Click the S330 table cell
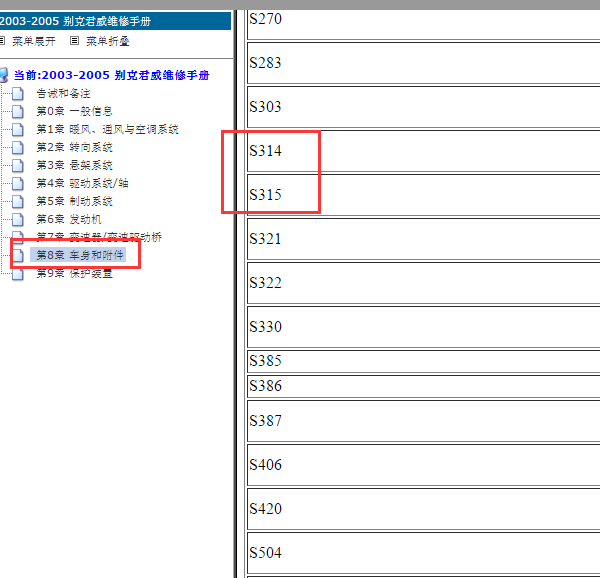 click(423, 327)
